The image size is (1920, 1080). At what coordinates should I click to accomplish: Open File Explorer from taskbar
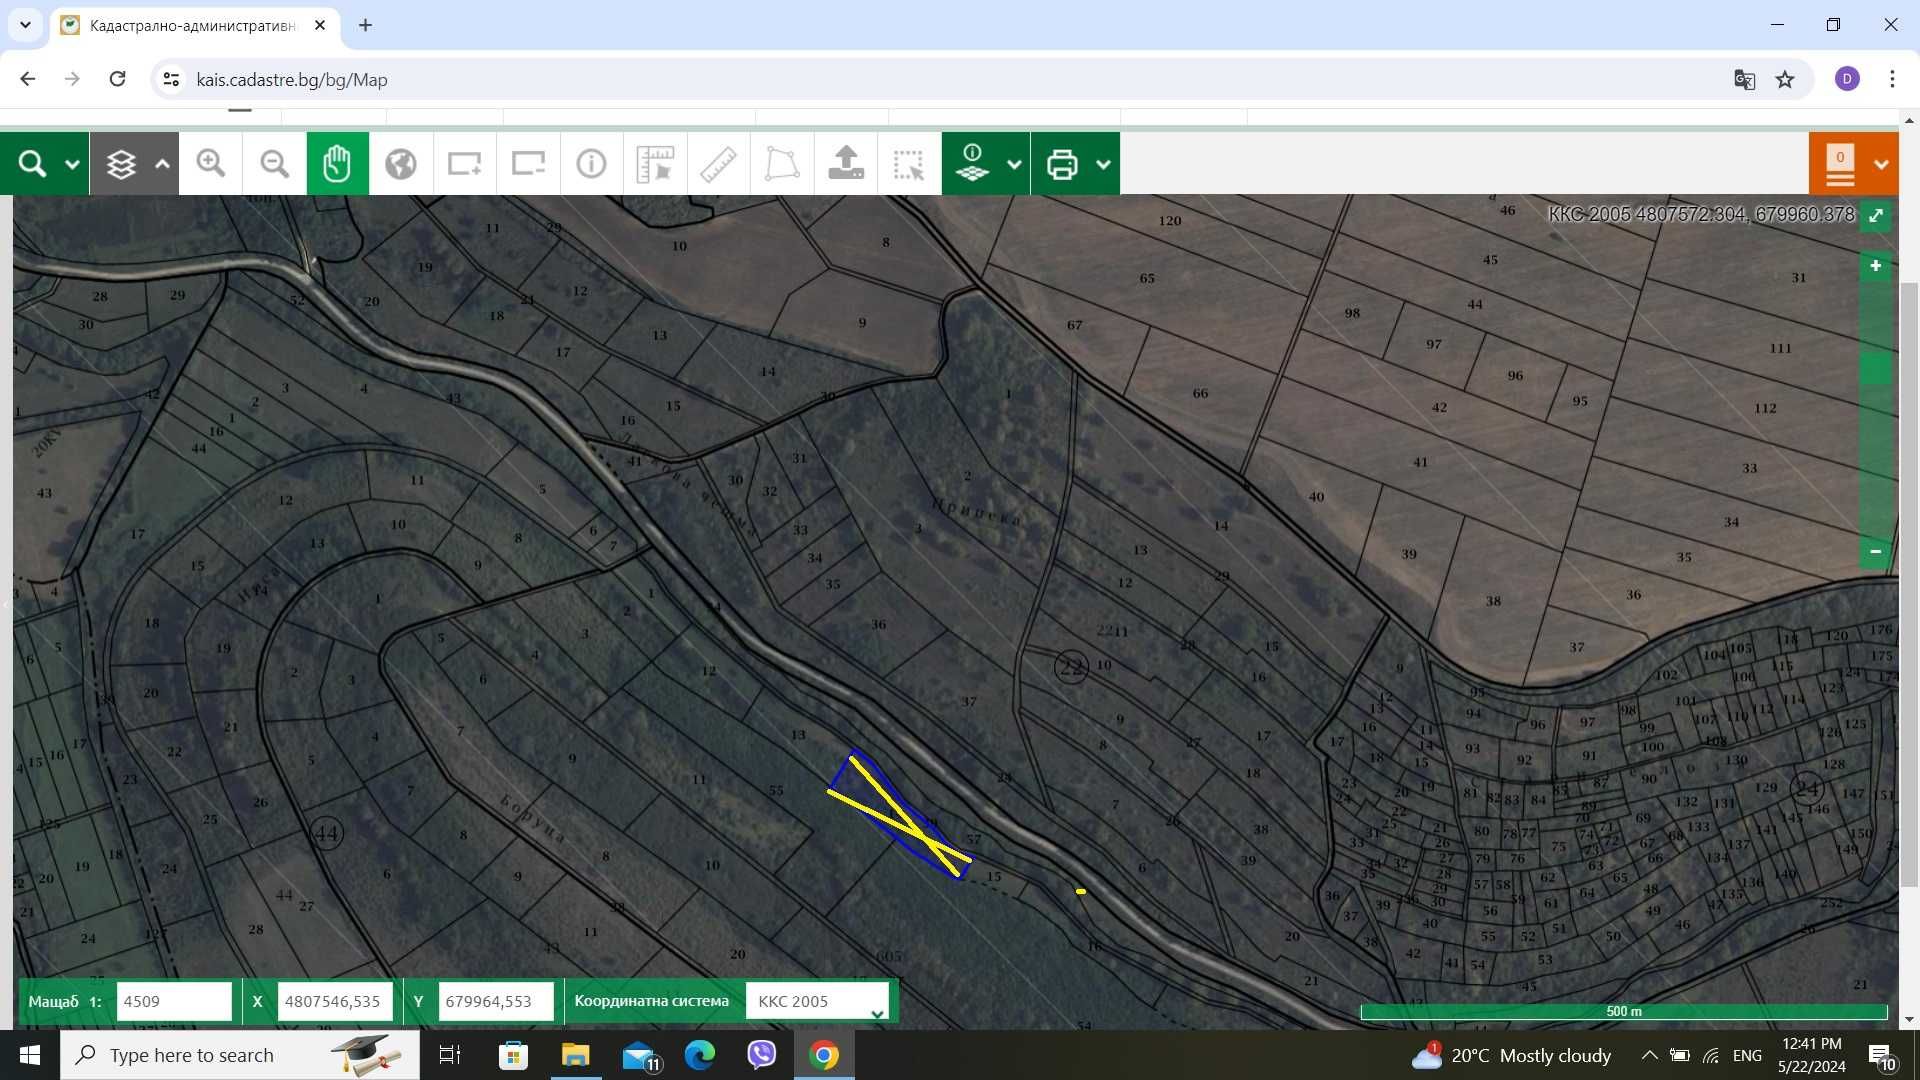(x=575, y=1055)
